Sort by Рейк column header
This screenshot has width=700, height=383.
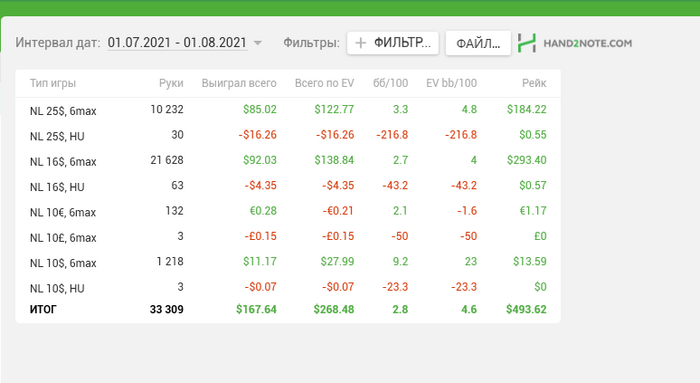[534, 83]
